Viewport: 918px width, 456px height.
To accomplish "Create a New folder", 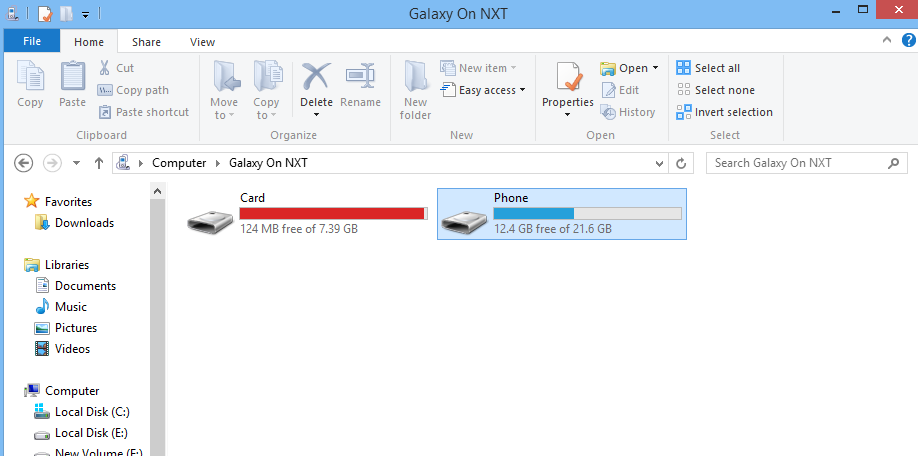I will pyautogui.click(x=416, y=90).
